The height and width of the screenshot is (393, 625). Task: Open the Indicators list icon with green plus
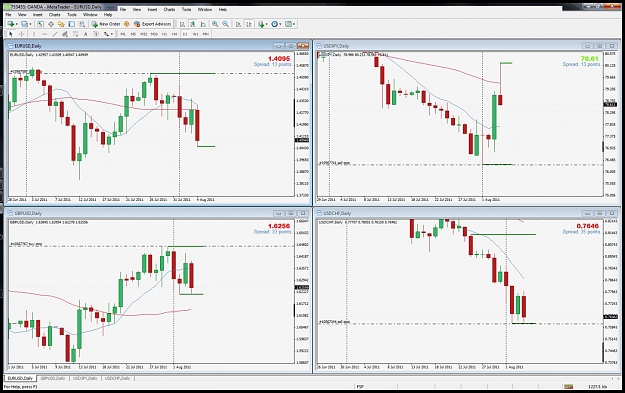coord(261,24)
